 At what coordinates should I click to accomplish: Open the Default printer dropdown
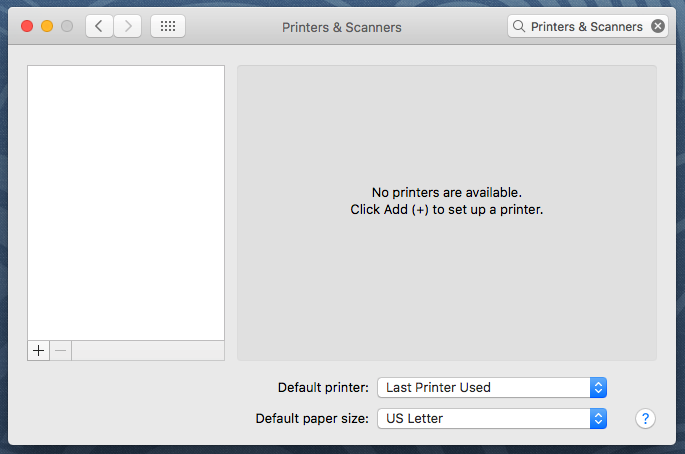(x=492, y=387)
